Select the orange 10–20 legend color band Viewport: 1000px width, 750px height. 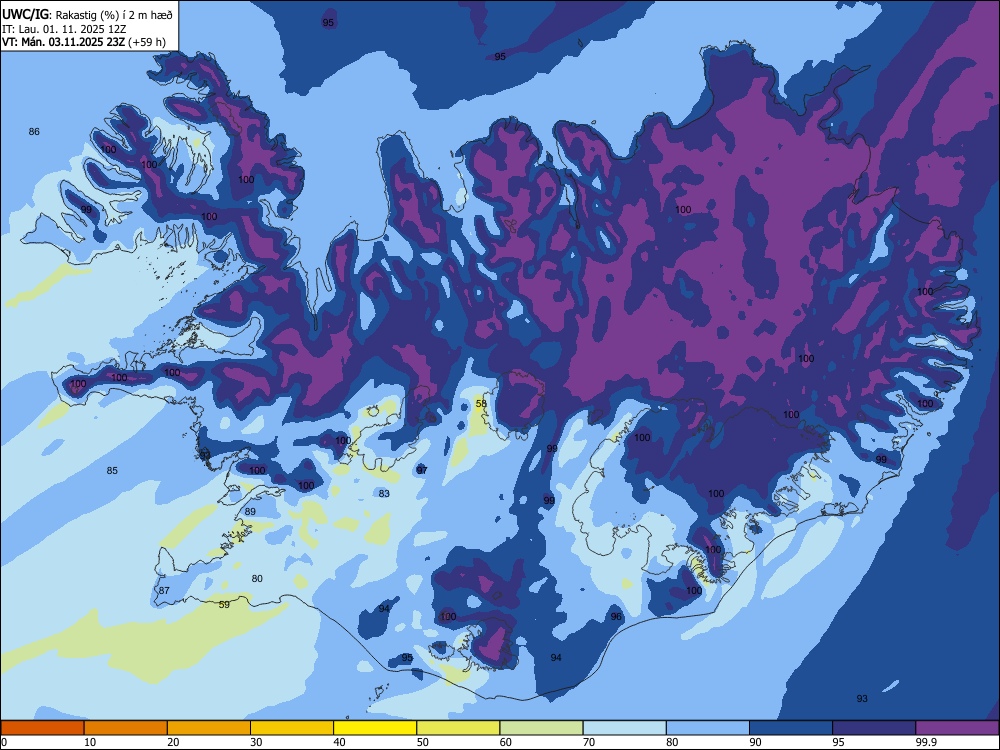(x=126, y=728)
